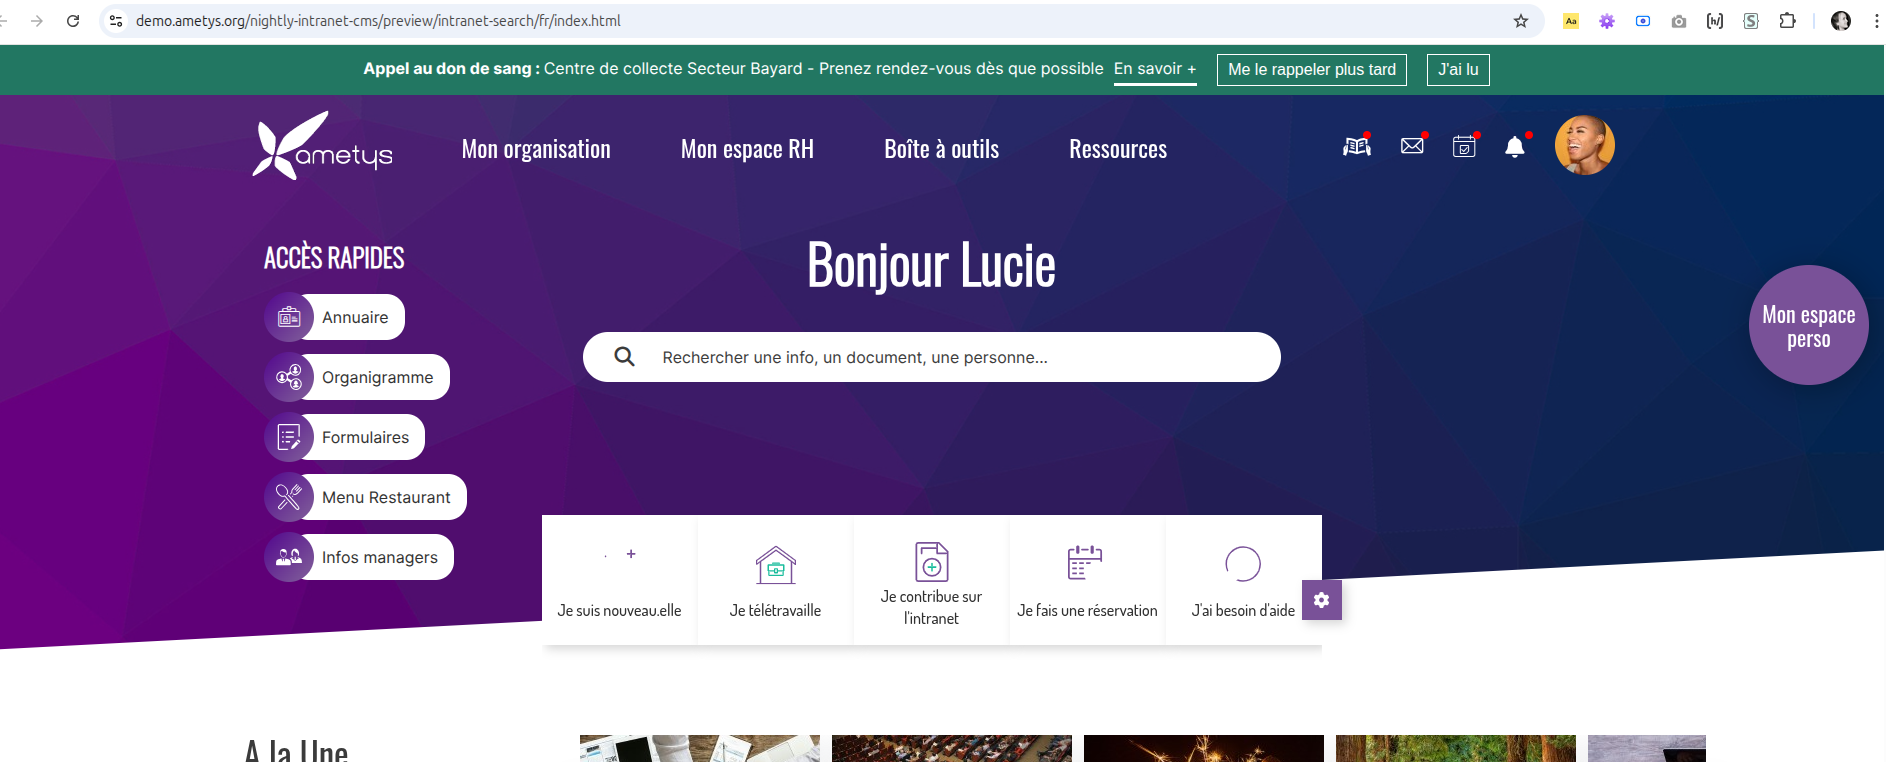The image size is (1886, 762).
Task: Open the Mon espace perso round button
Action: 1808,325
